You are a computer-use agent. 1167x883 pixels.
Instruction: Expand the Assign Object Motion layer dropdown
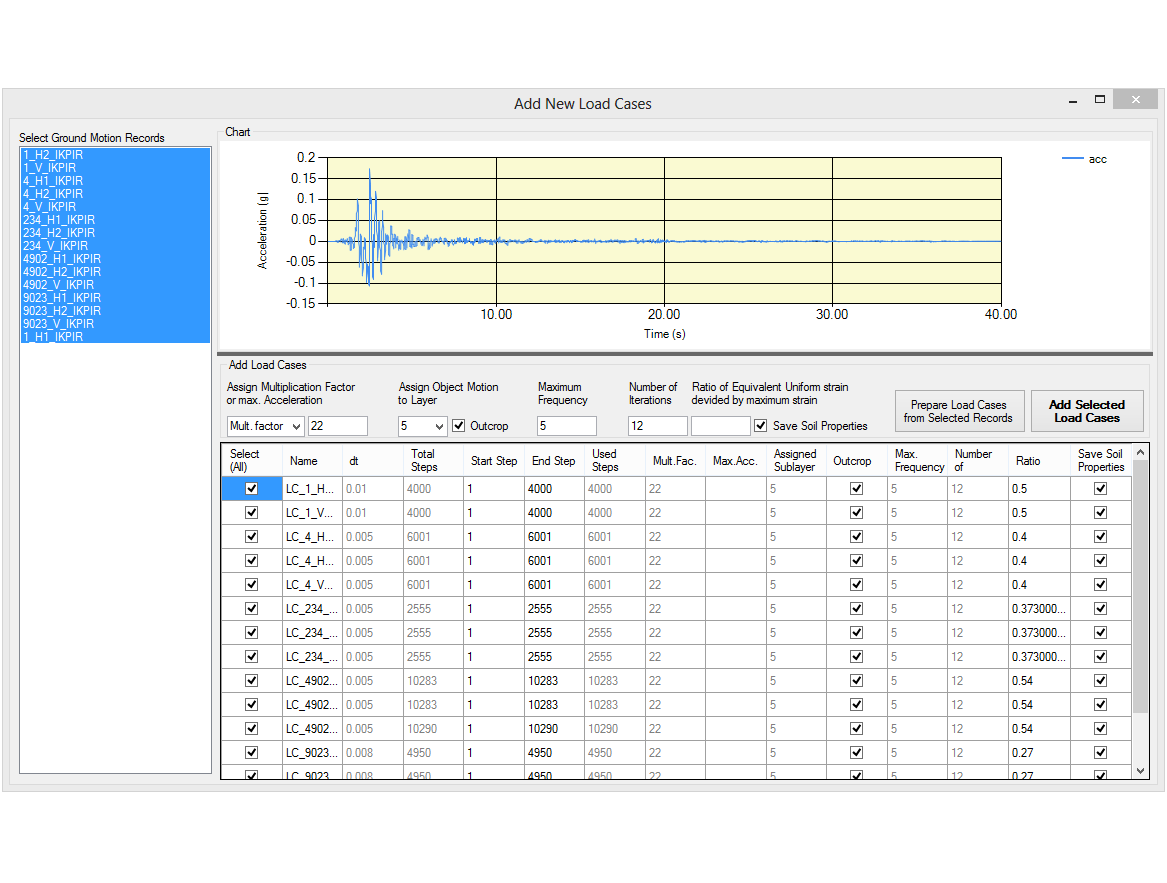(x=422, y=426)
